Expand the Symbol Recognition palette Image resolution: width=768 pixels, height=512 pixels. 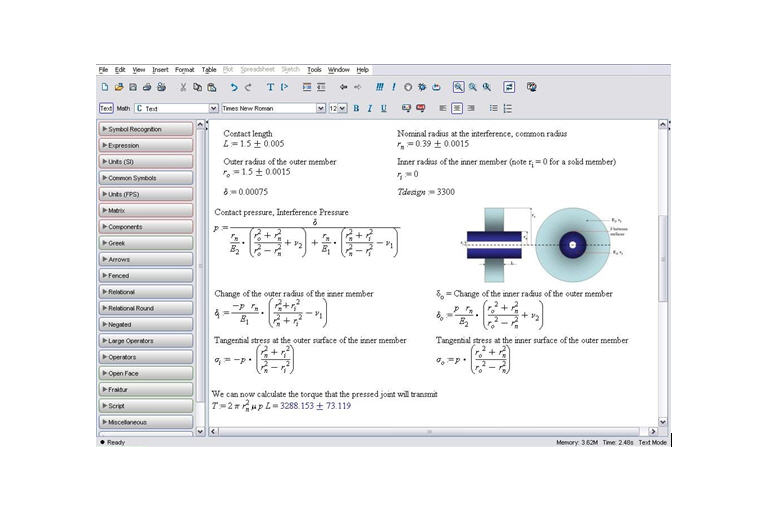point(146,129)
